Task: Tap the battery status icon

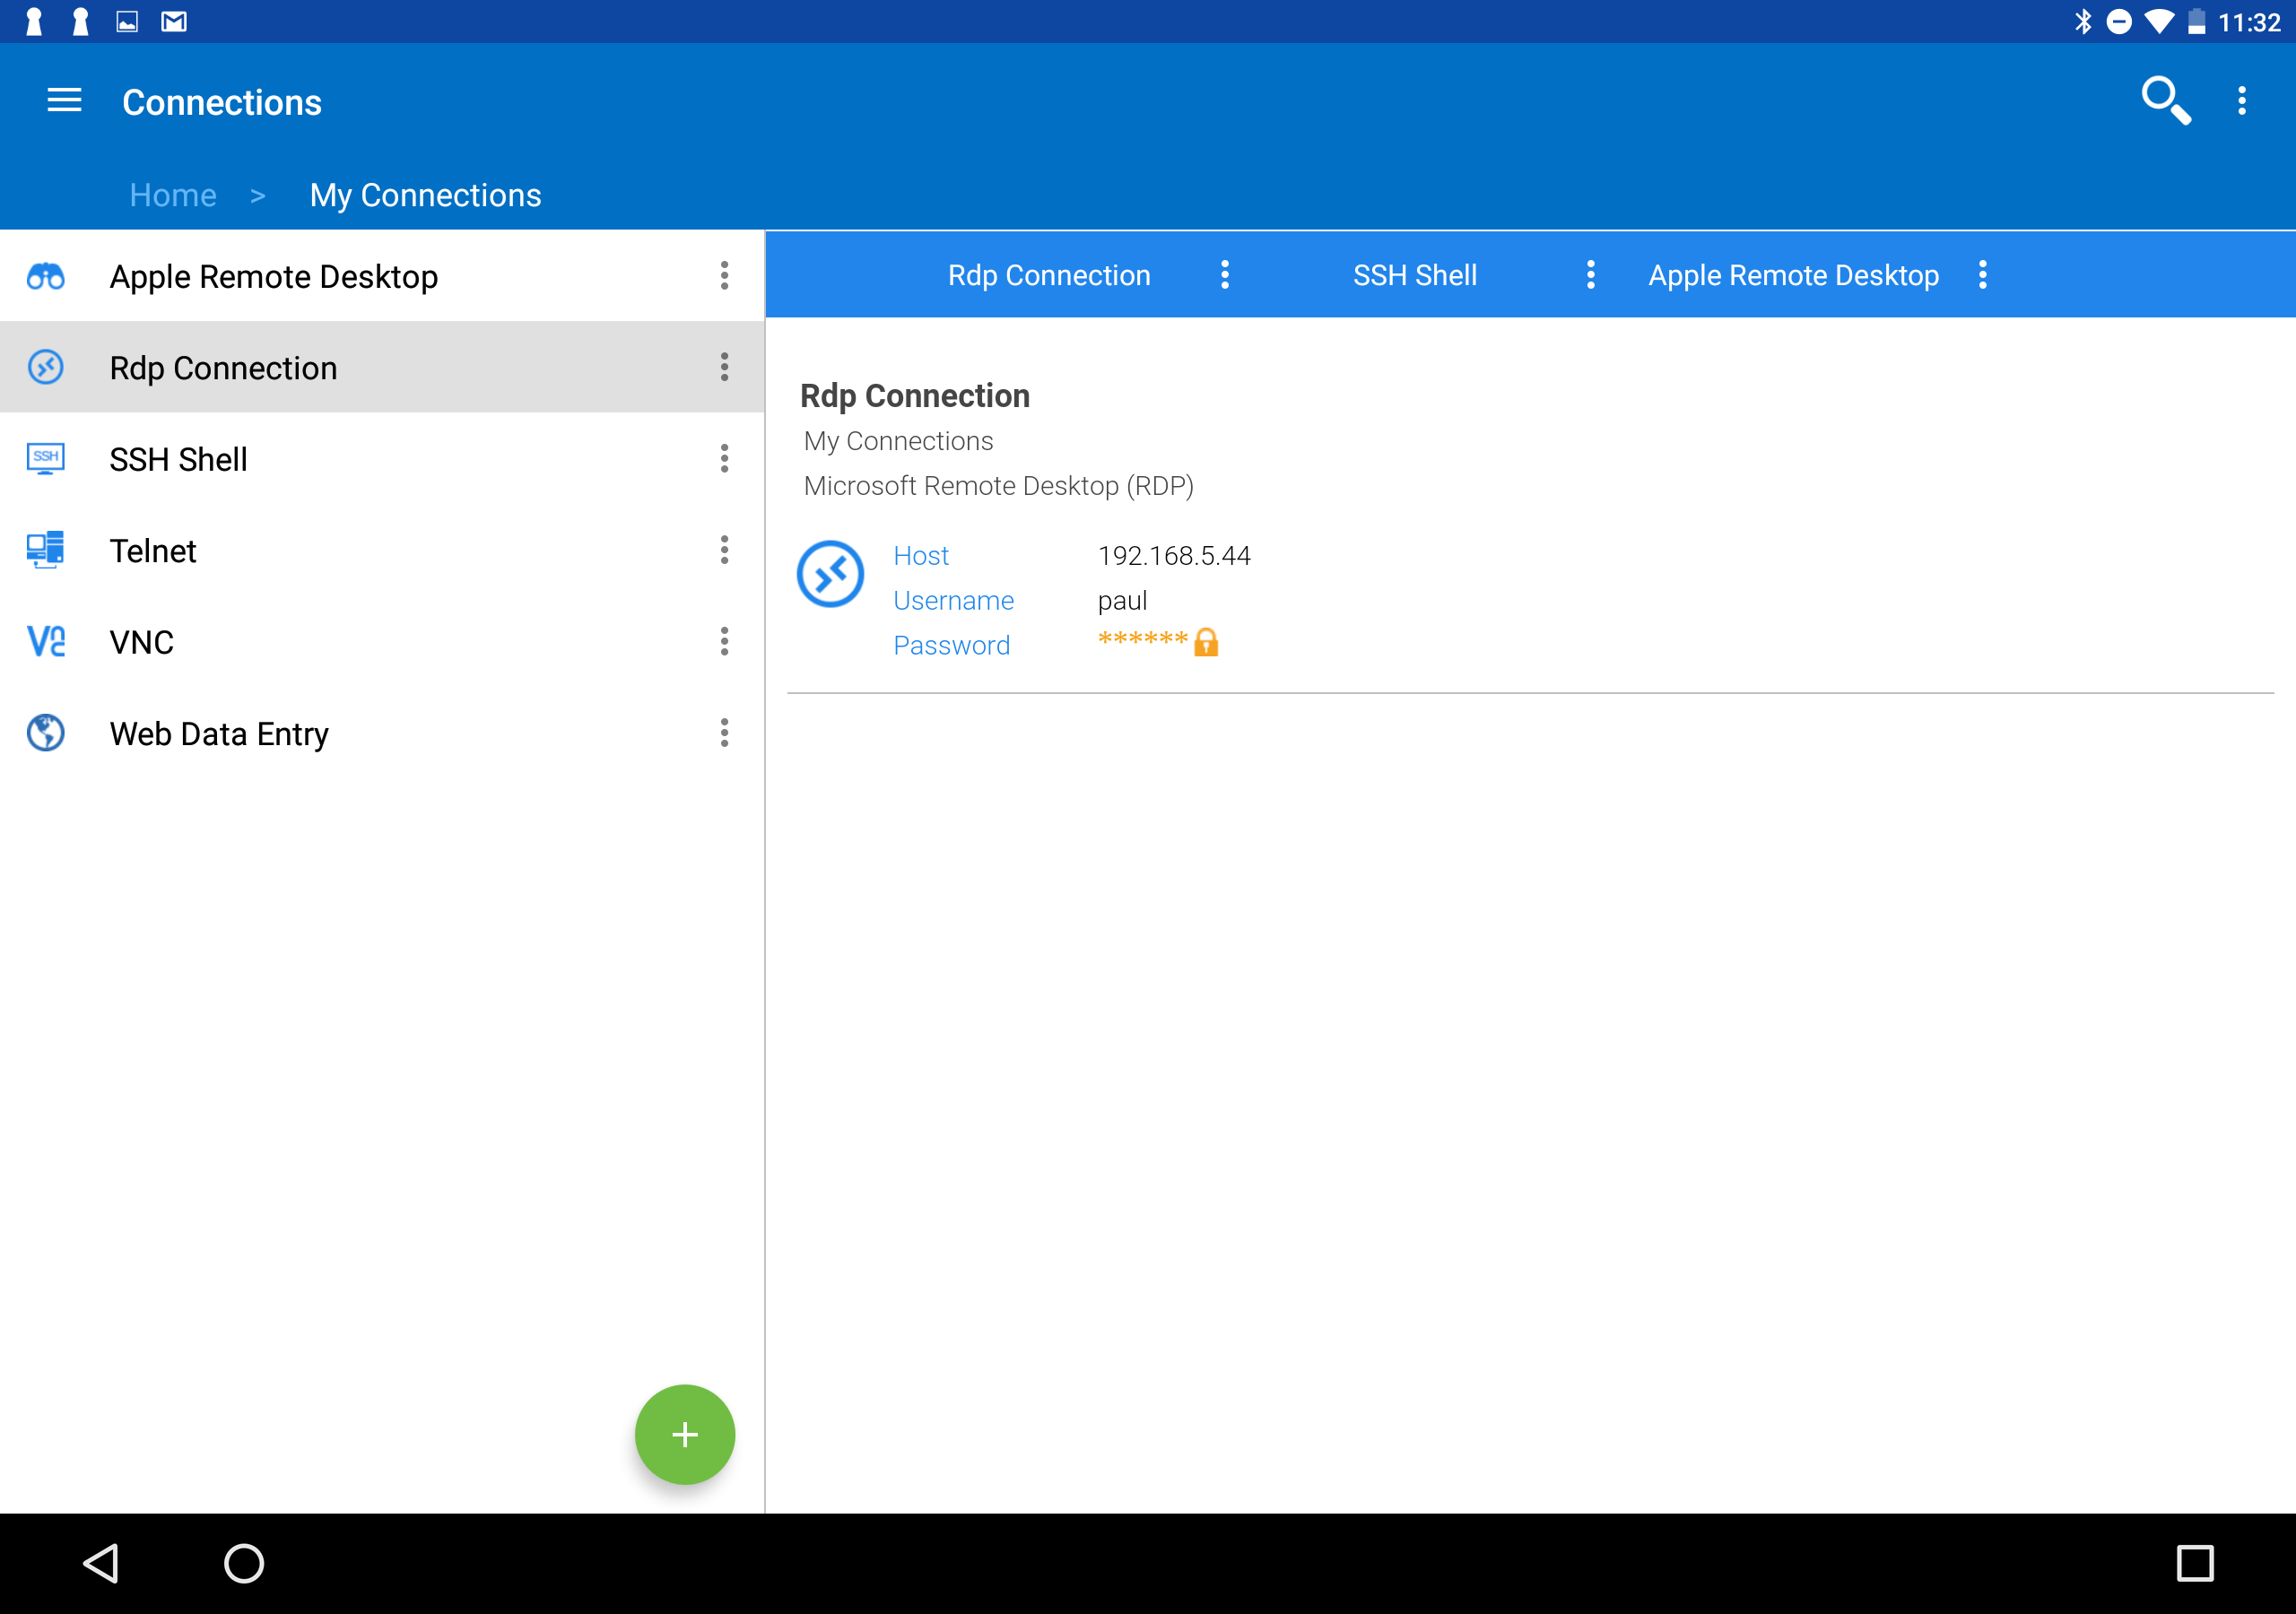Action: [2197, 21]
